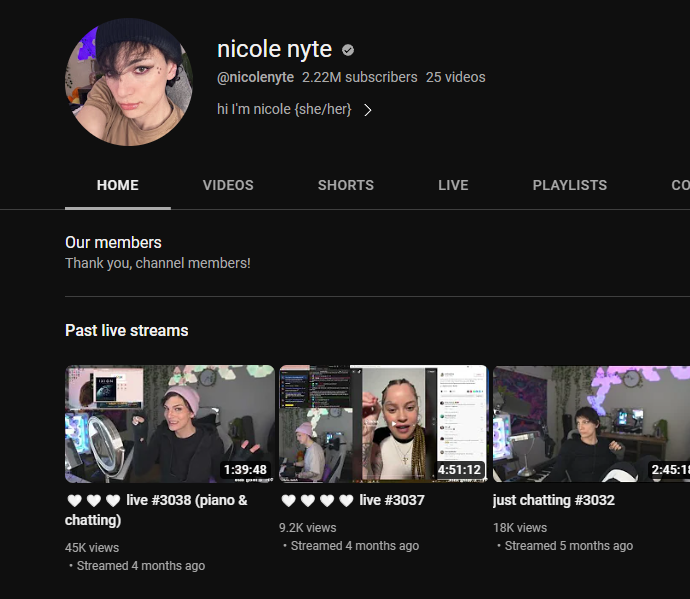The image size is (690, 599).
Task: Click the Past live streams heading
Action: click(127, 331)
